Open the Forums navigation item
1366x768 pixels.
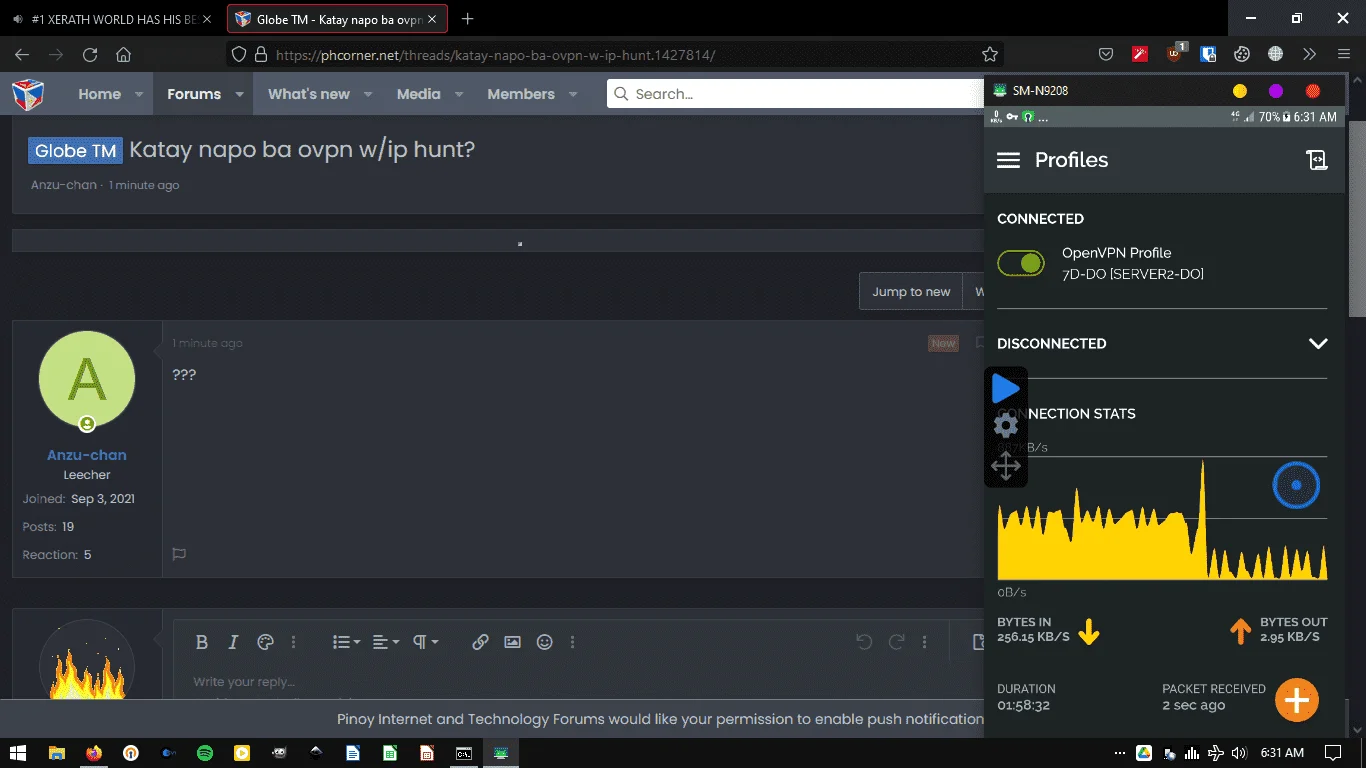tap(194, 94)
